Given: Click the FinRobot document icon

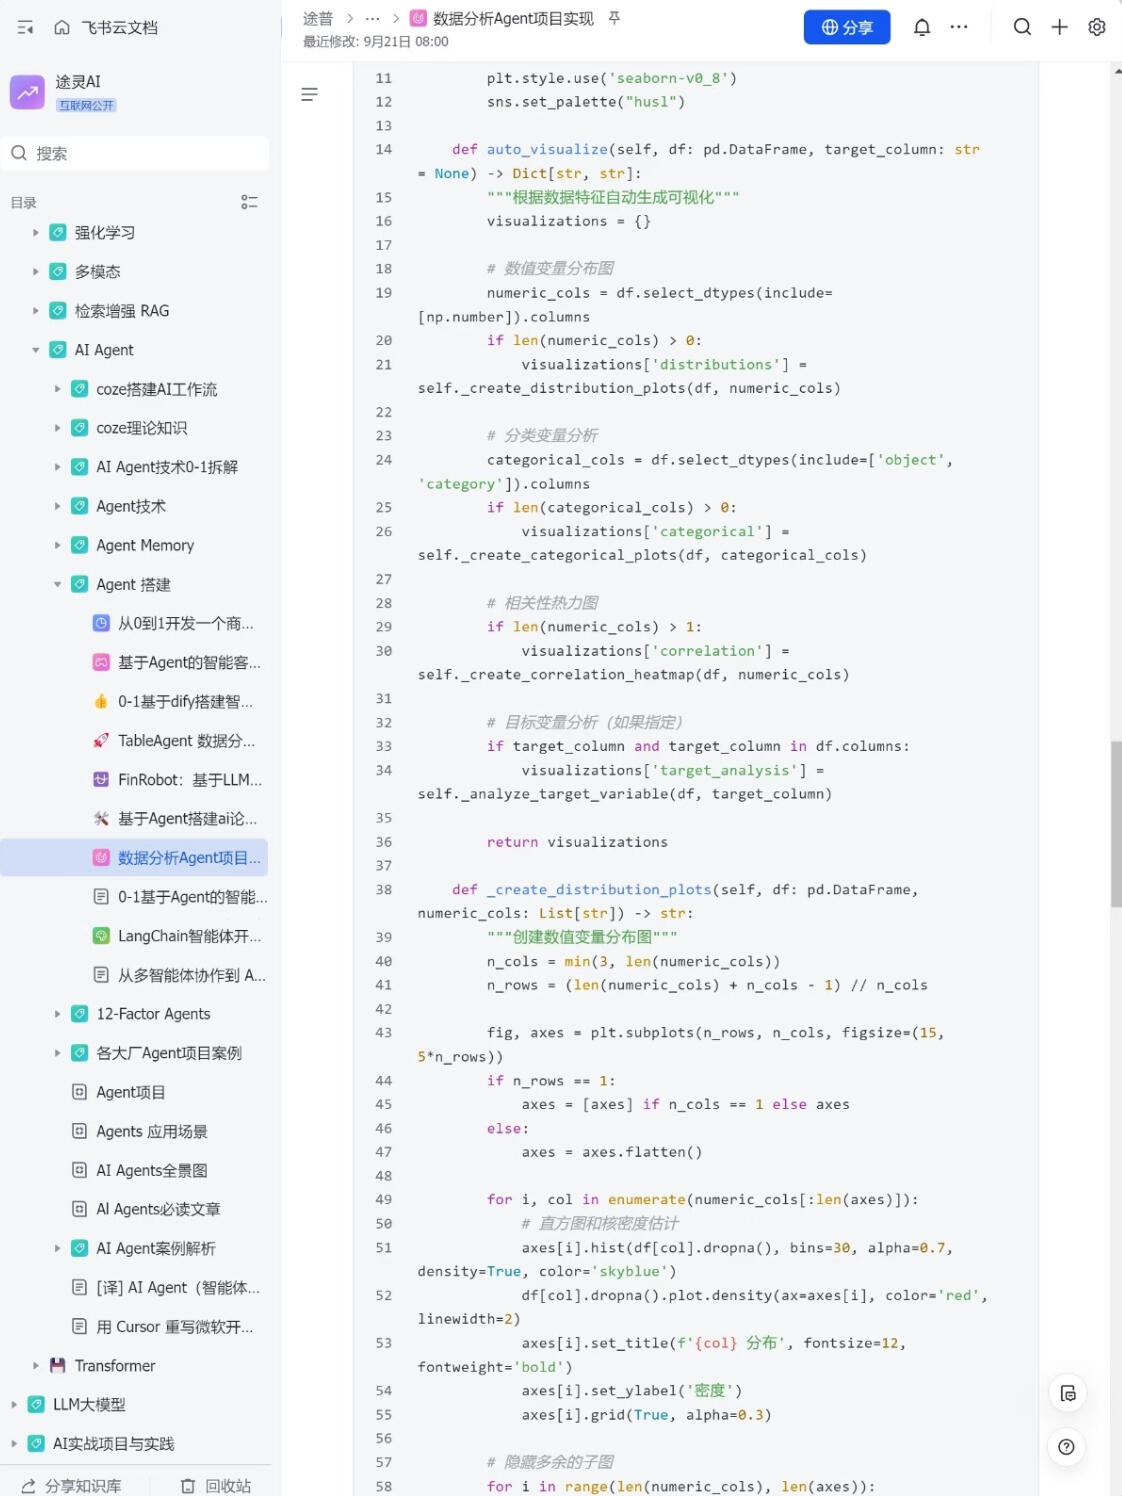Looking at the screenshot, I should [101, 779].
